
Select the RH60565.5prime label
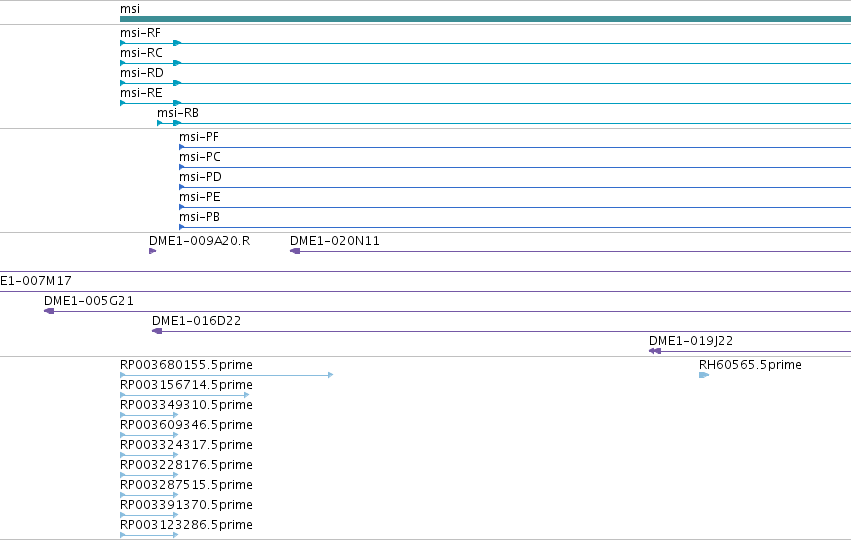[750, 365]
